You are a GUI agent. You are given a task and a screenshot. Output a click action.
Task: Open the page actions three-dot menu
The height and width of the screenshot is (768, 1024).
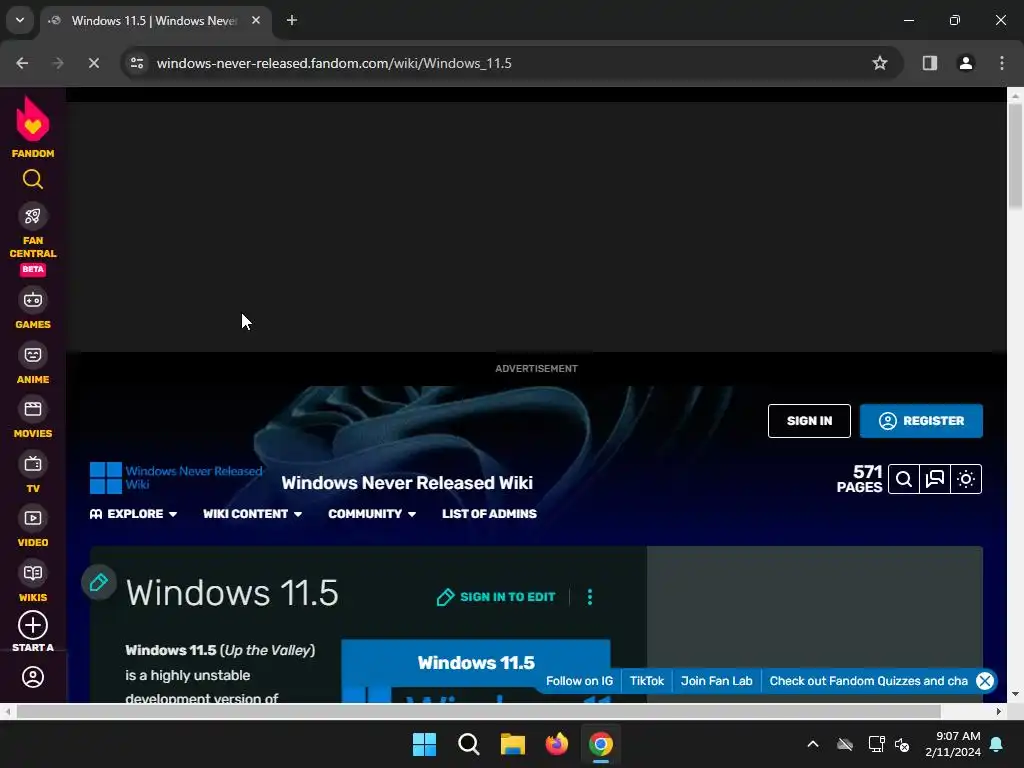[x=590, y=597]
